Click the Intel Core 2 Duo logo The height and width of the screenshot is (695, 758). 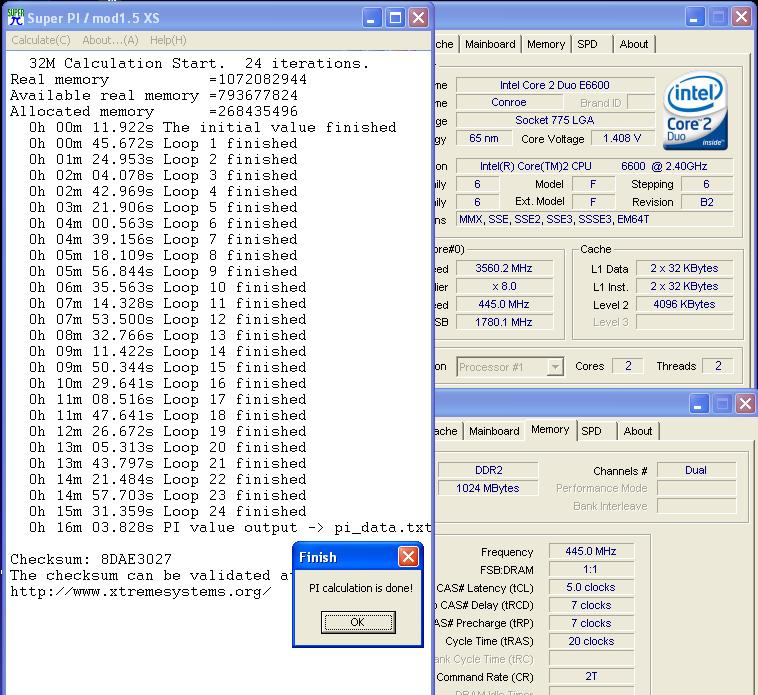(695, 111)
